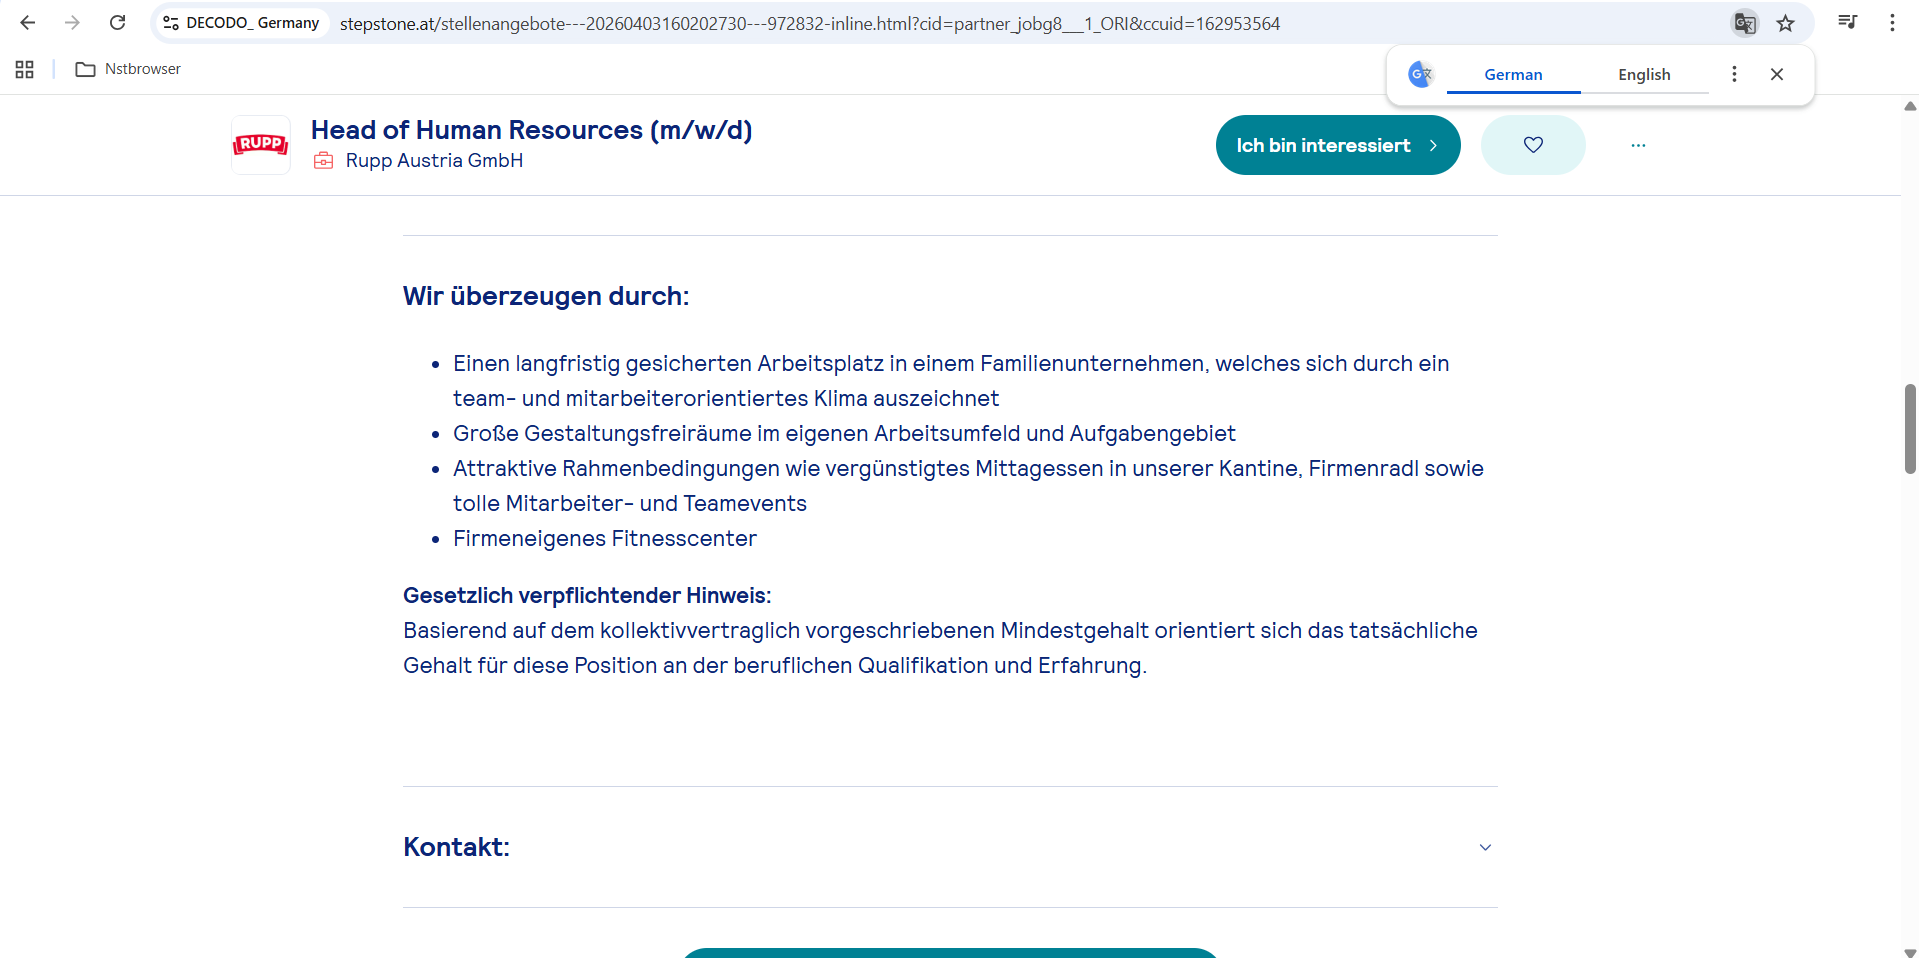Click the browser back arrow
This screenshot has width=1919, height=958.
coord(28,23)
